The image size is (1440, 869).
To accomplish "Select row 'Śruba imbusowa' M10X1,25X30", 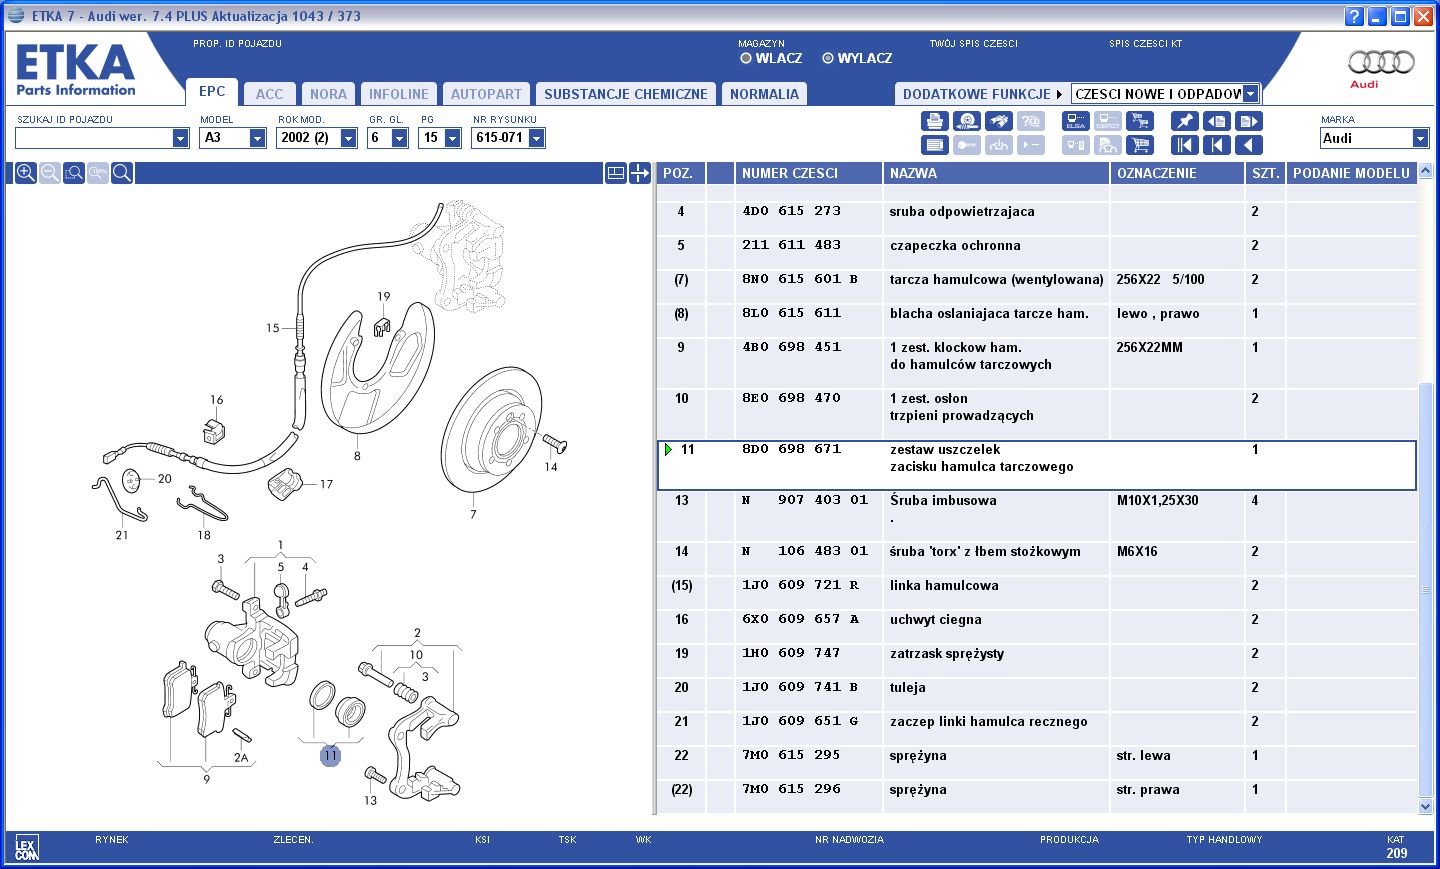I will 1037,517.
